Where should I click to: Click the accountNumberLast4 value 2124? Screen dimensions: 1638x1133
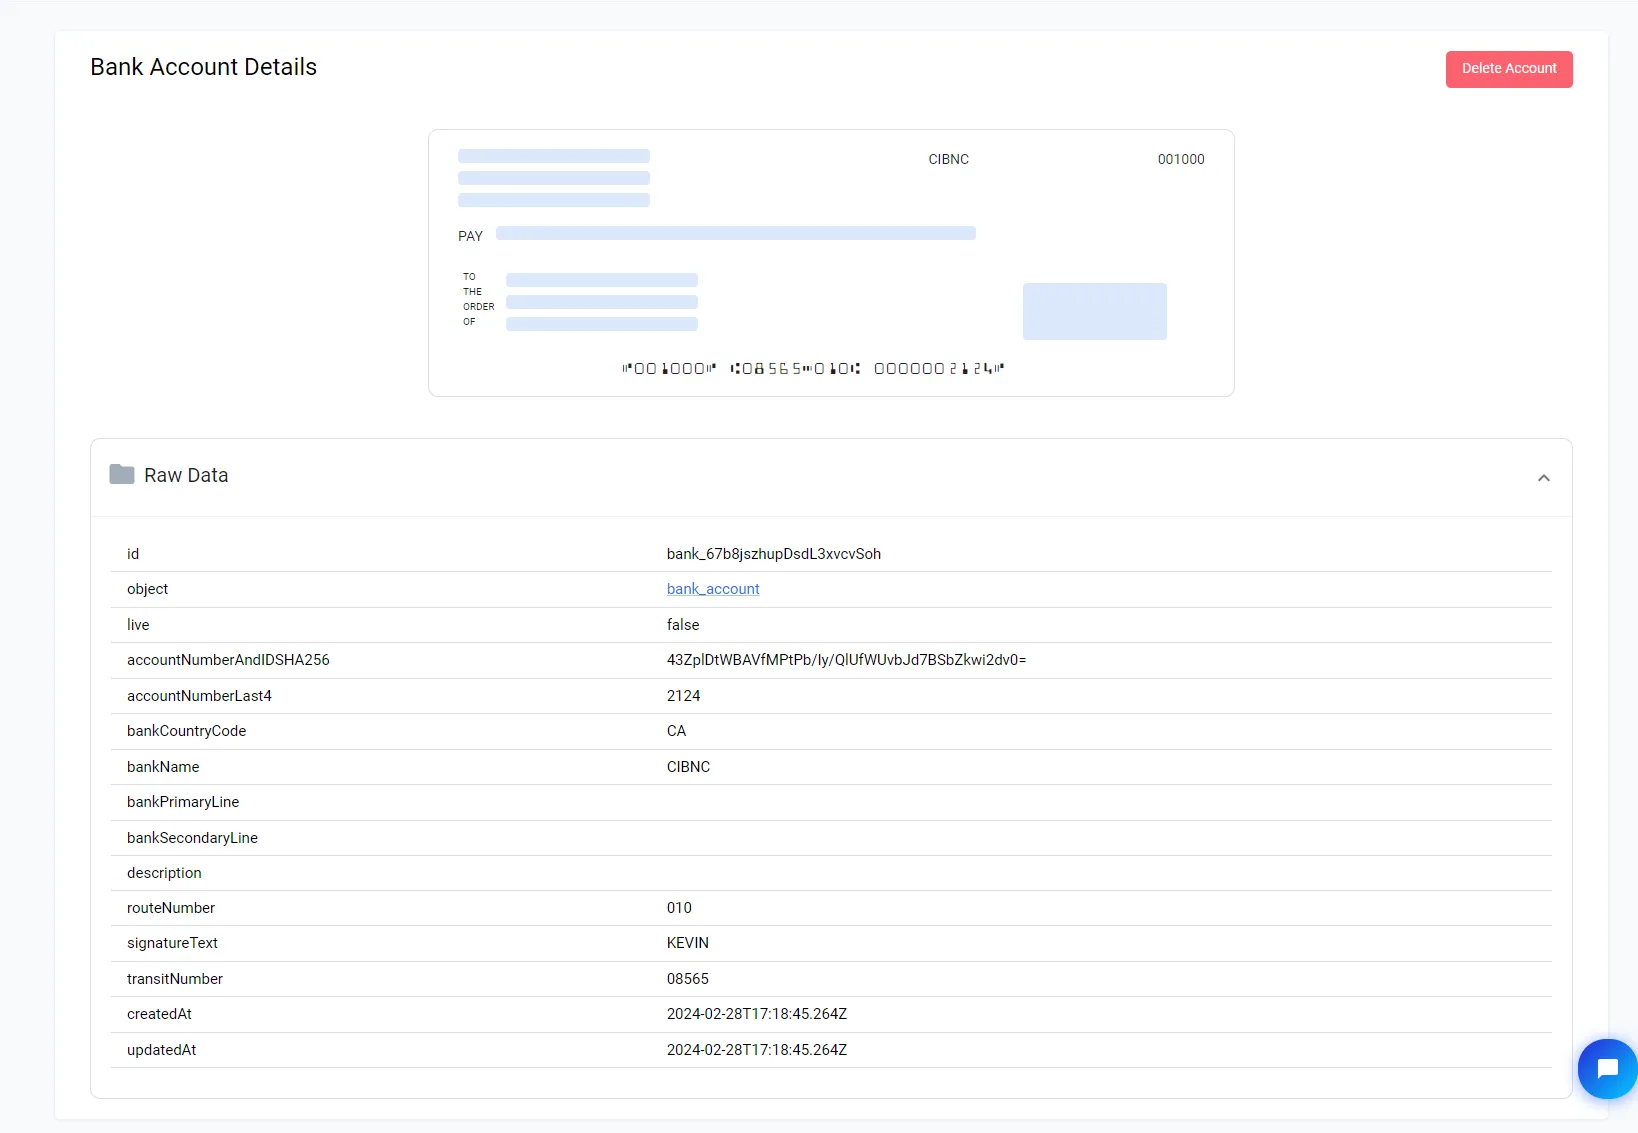coord(684,696)
